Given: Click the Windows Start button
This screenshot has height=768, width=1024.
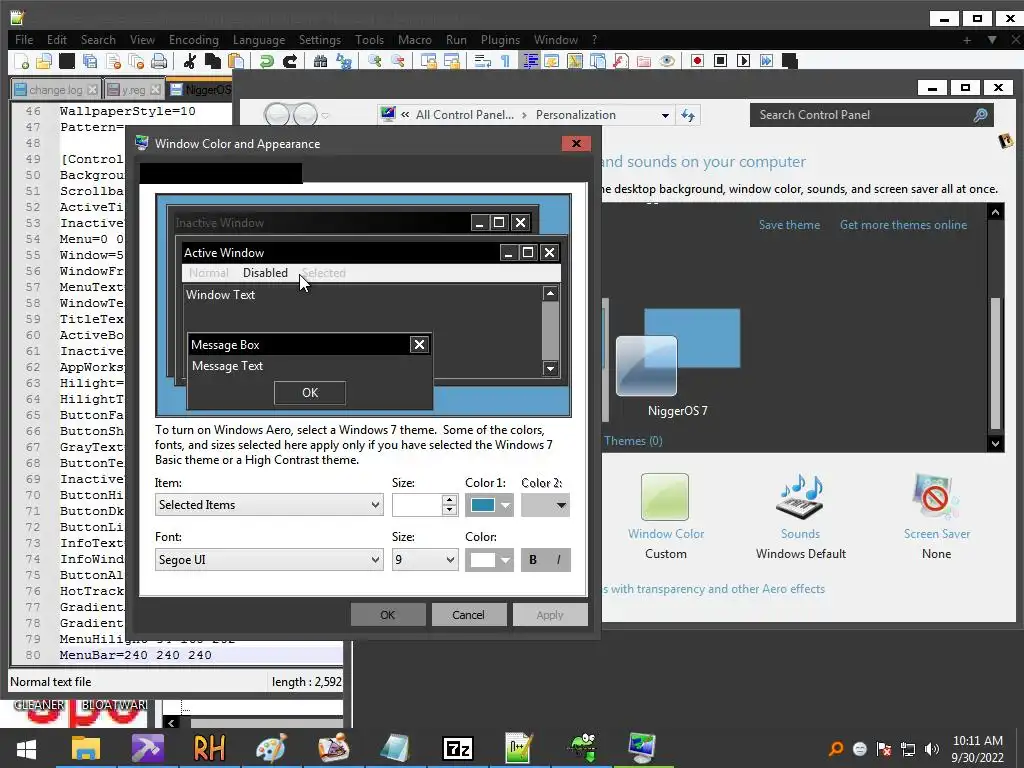Looking at the screenshot, I should coord(26,748).
